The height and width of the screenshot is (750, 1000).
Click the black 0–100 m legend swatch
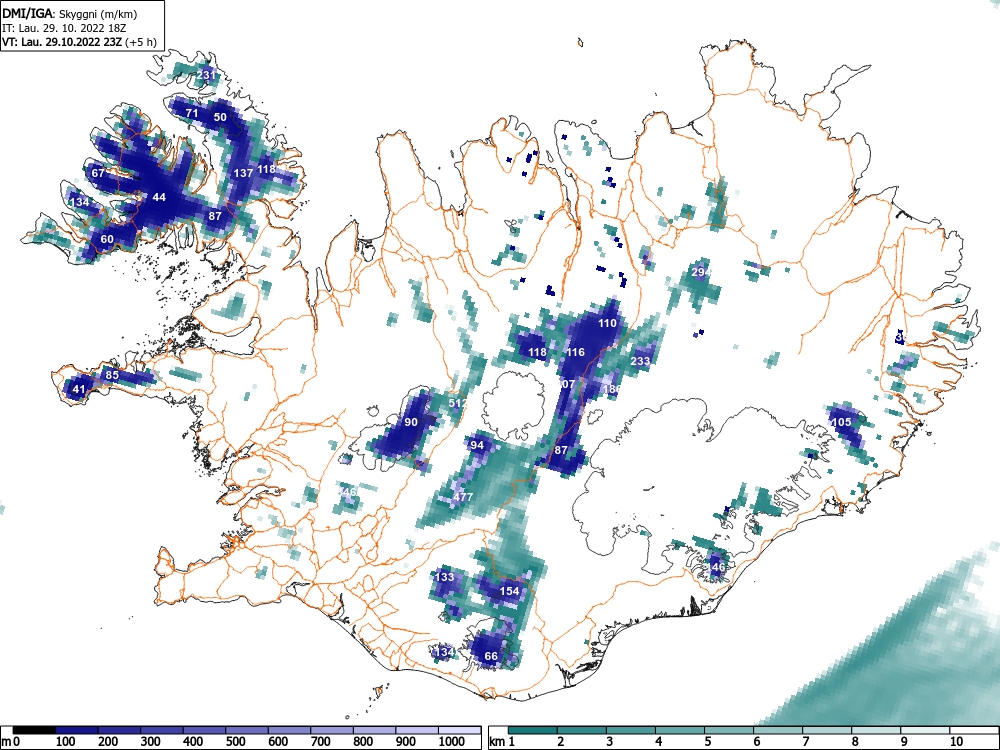point(34,730)
